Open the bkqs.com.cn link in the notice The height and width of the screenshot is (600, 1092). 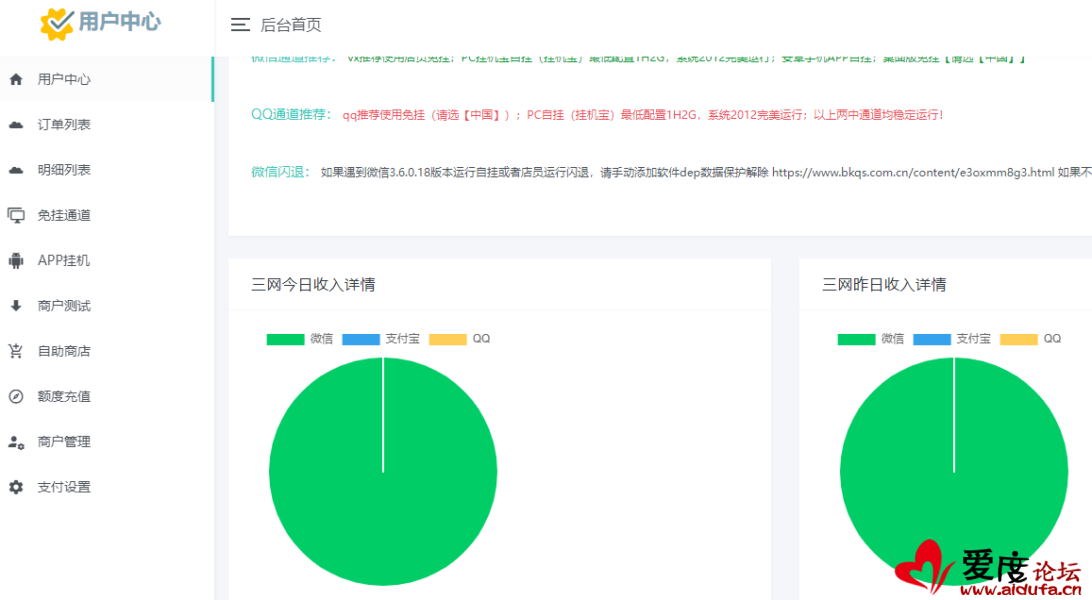(x=913, y=172)
